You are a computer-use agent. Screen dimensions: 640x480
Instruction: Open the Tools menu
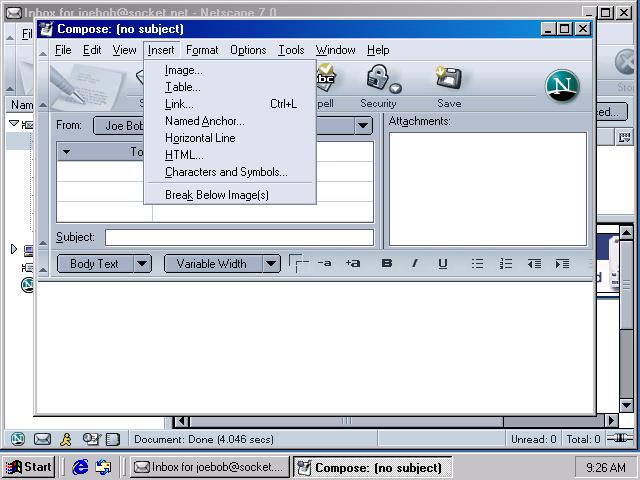pyautogui.click(x=291, y=50)
